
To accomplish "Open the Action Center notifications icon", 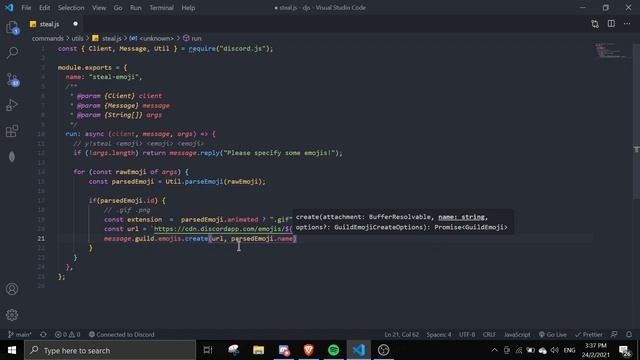I will [x=624, y=350].
